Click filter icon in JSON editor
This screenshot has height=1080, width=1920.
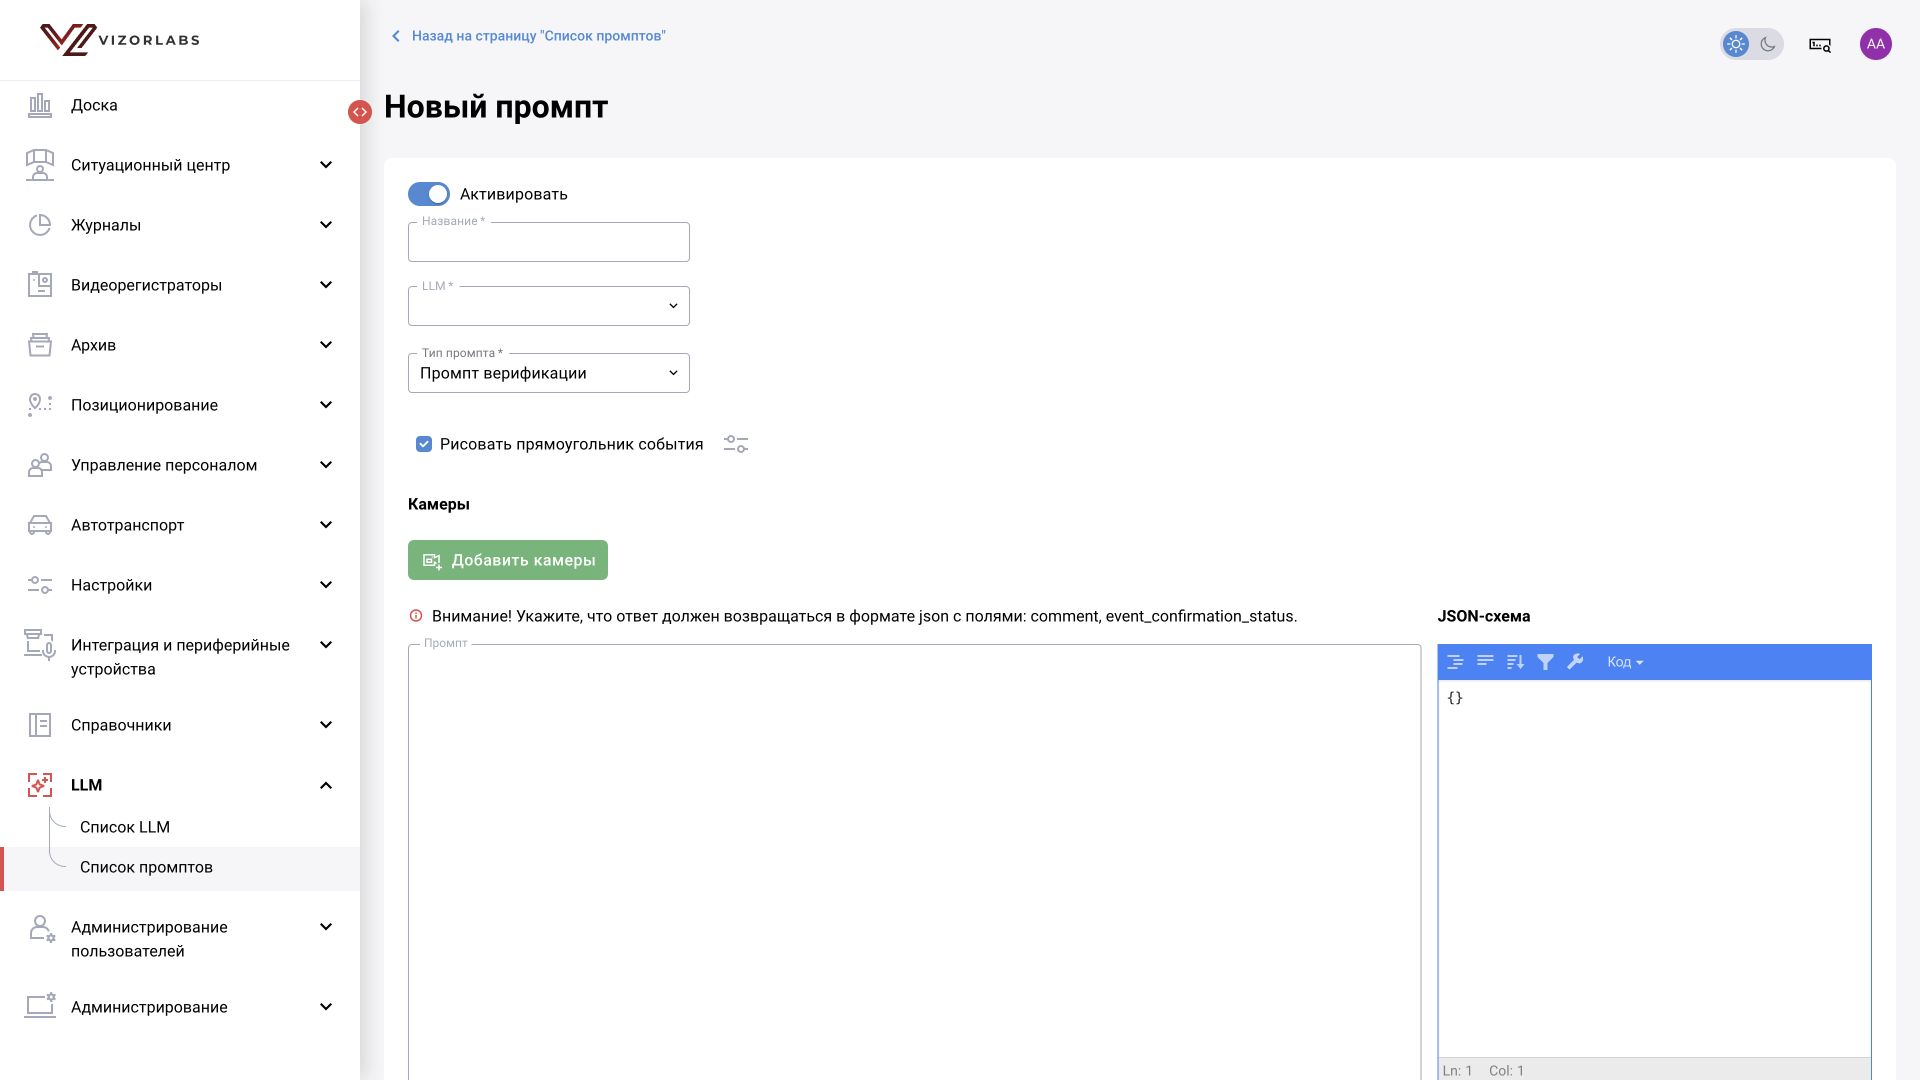click(x=1545, y=662)
